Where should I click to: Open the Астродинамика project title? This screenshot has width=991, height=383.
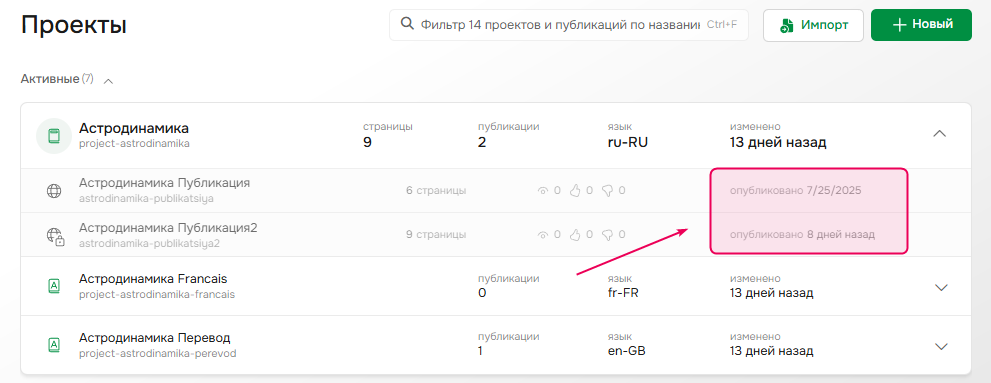(x=134, y=128)
